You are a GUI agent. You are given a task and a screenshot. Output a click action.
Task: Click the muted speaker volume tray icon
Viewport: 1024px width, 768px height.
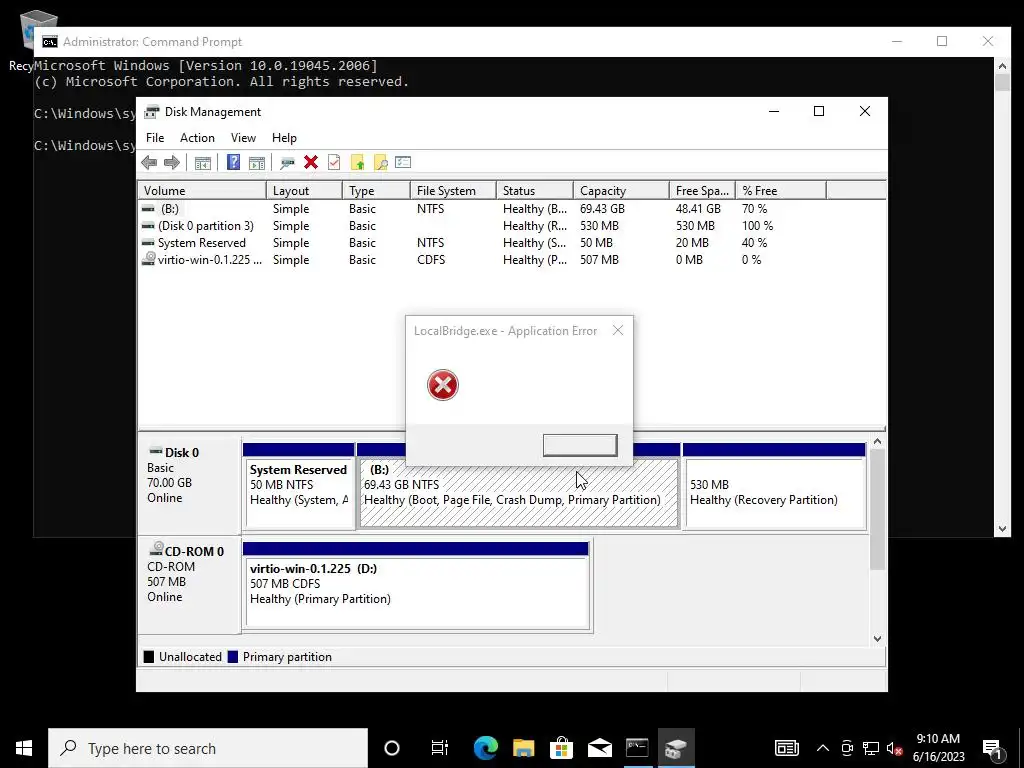[895, 748]
